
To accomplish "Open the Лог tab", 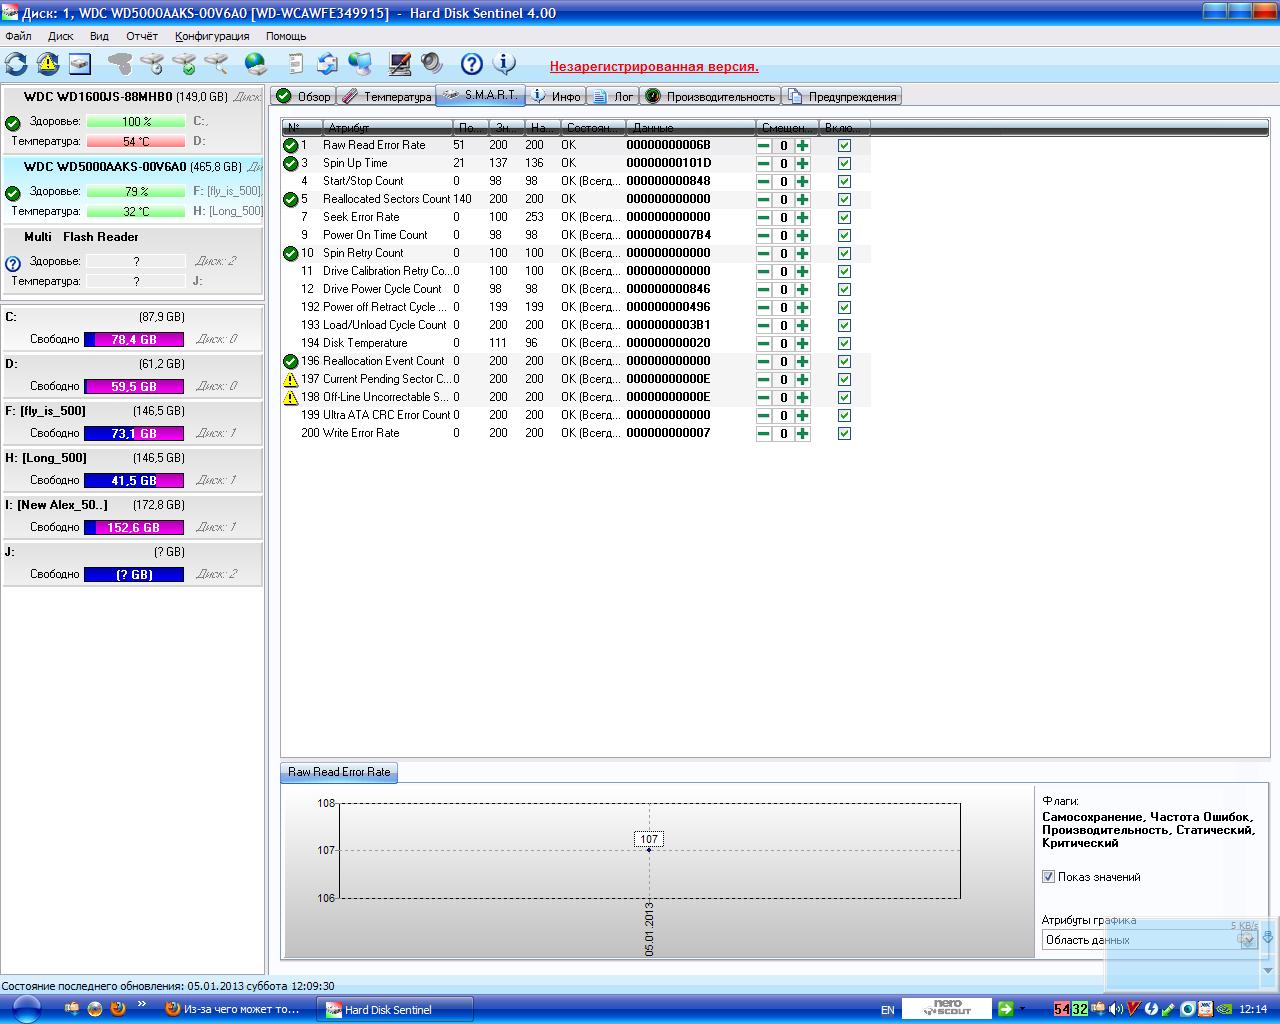I will [613, 96].
